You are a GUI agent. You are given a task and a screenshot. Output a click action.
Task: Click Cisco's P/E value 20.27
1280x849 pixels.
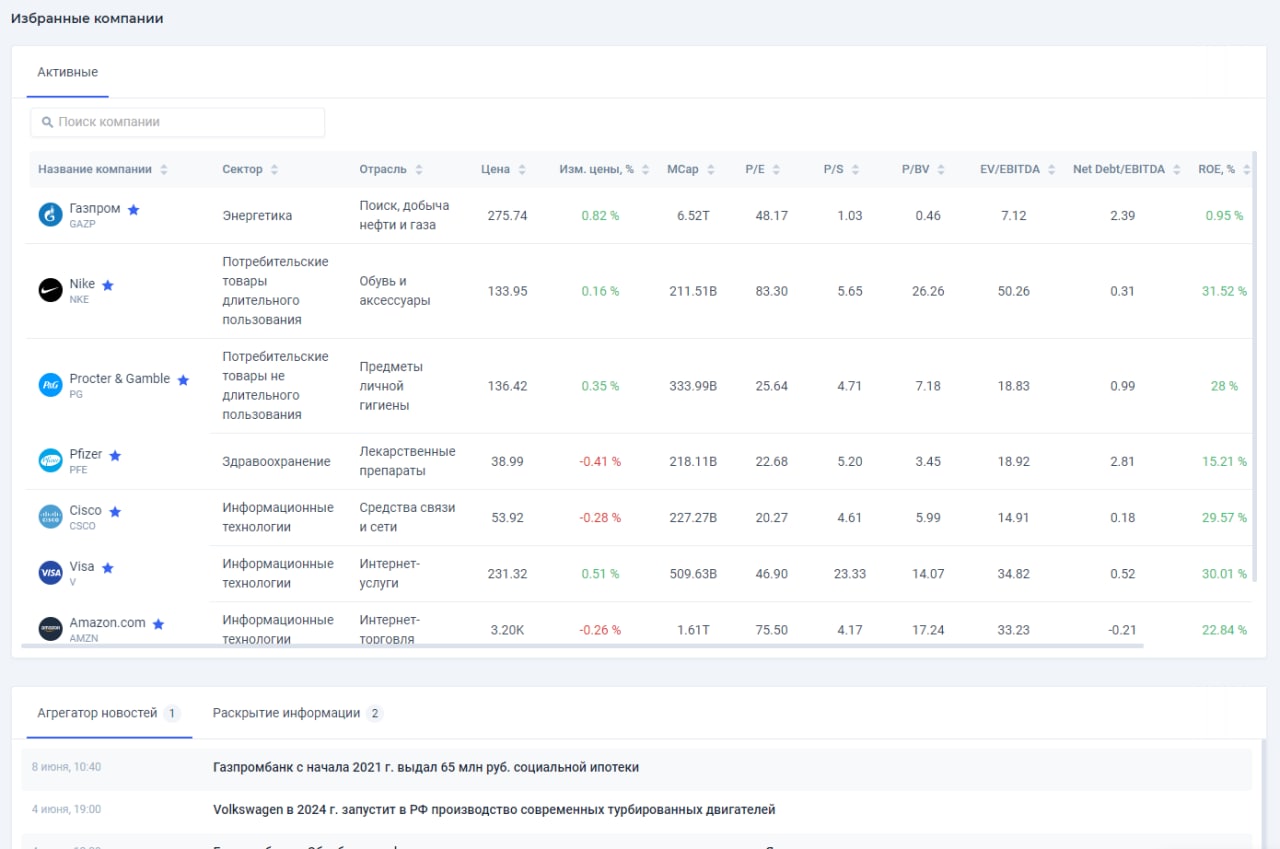(772, 518)
